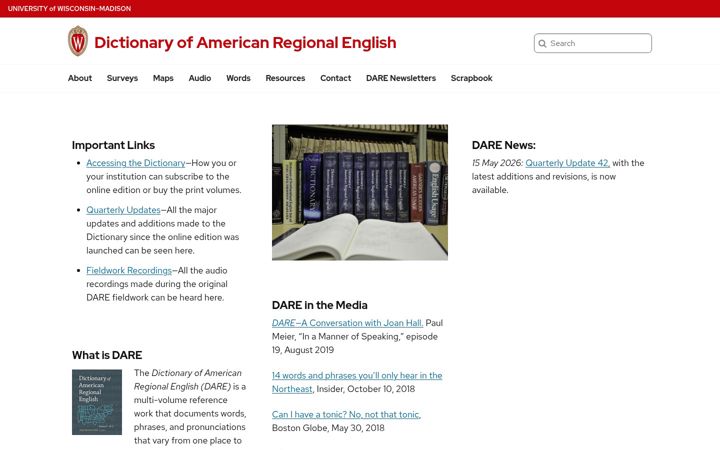
Task: Focus the Search input field
Action: (592, 43)
